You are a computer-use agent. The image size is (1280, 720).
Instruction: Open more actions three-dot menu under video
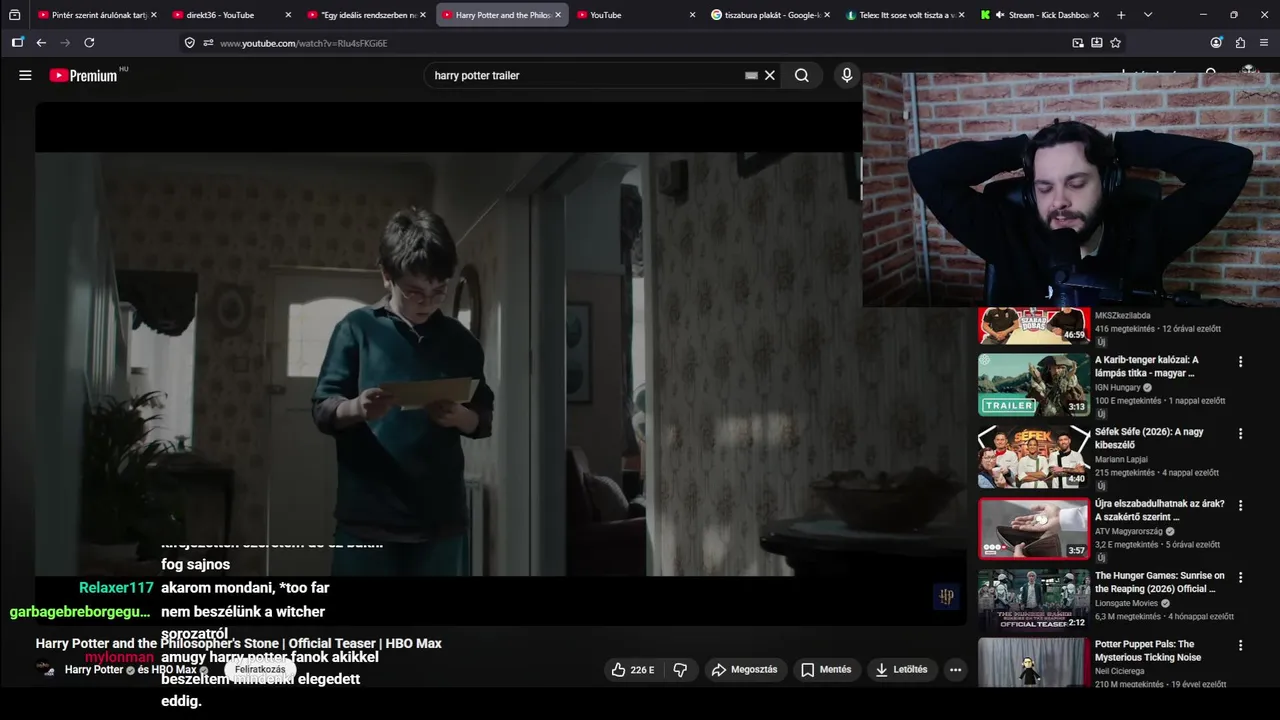tap(956, 670)
